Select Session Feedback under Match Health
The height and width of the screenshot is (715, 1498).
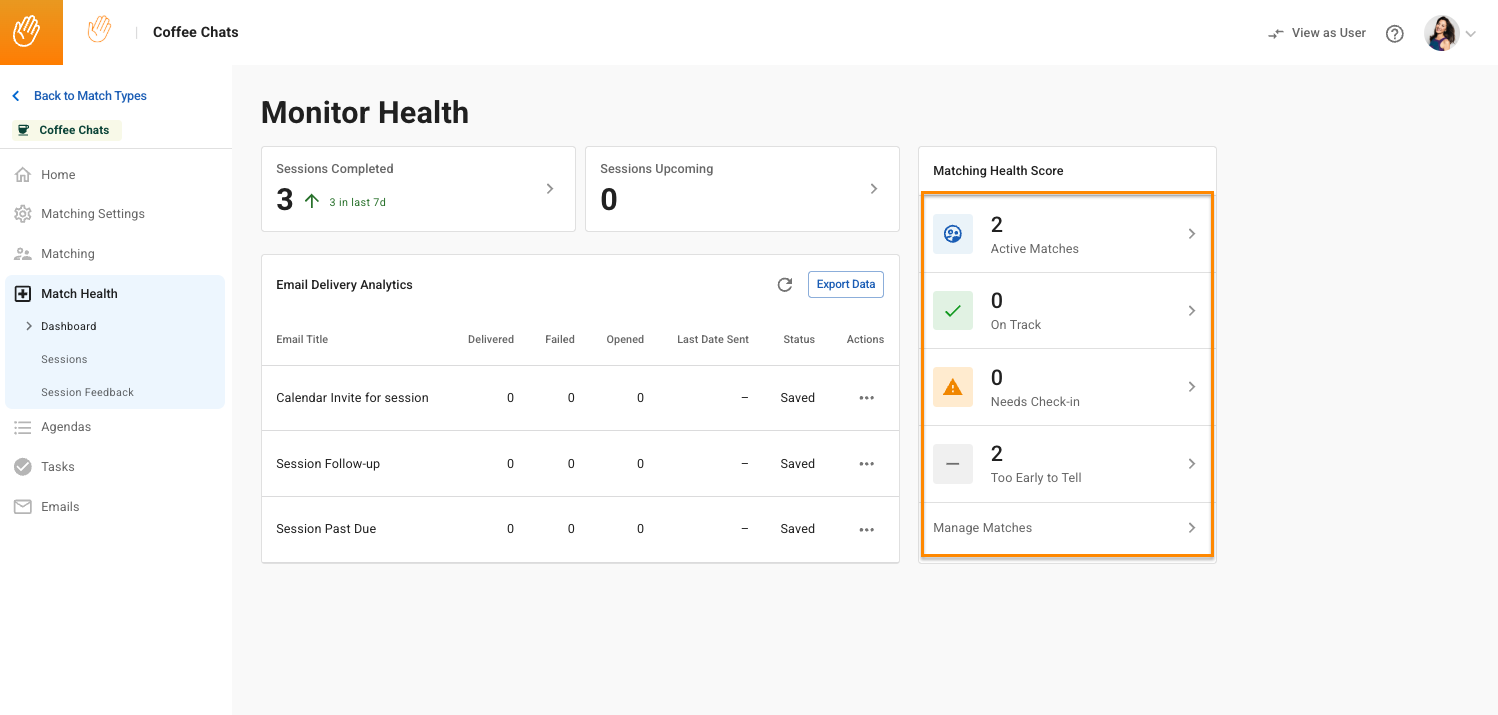(x=87, y=392)
